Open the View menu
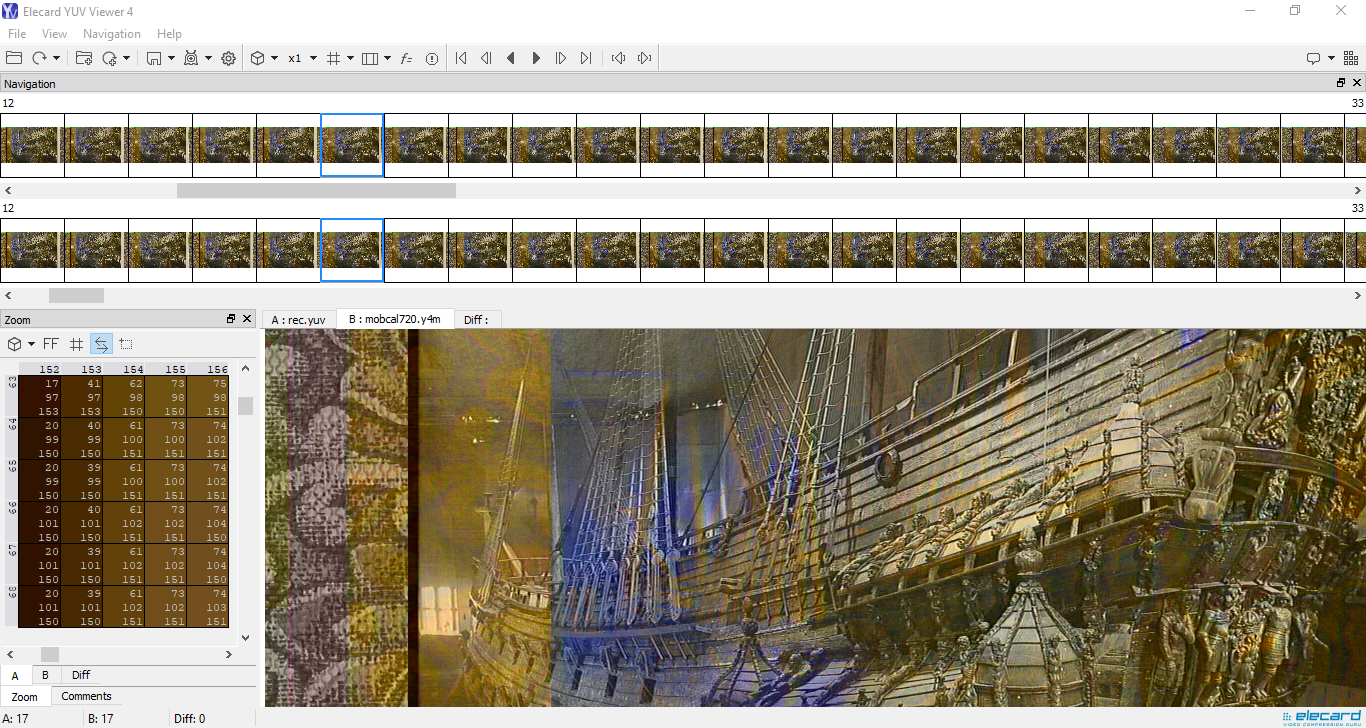The width and height of the screenshot is (1366, 728). pos(54,34)
